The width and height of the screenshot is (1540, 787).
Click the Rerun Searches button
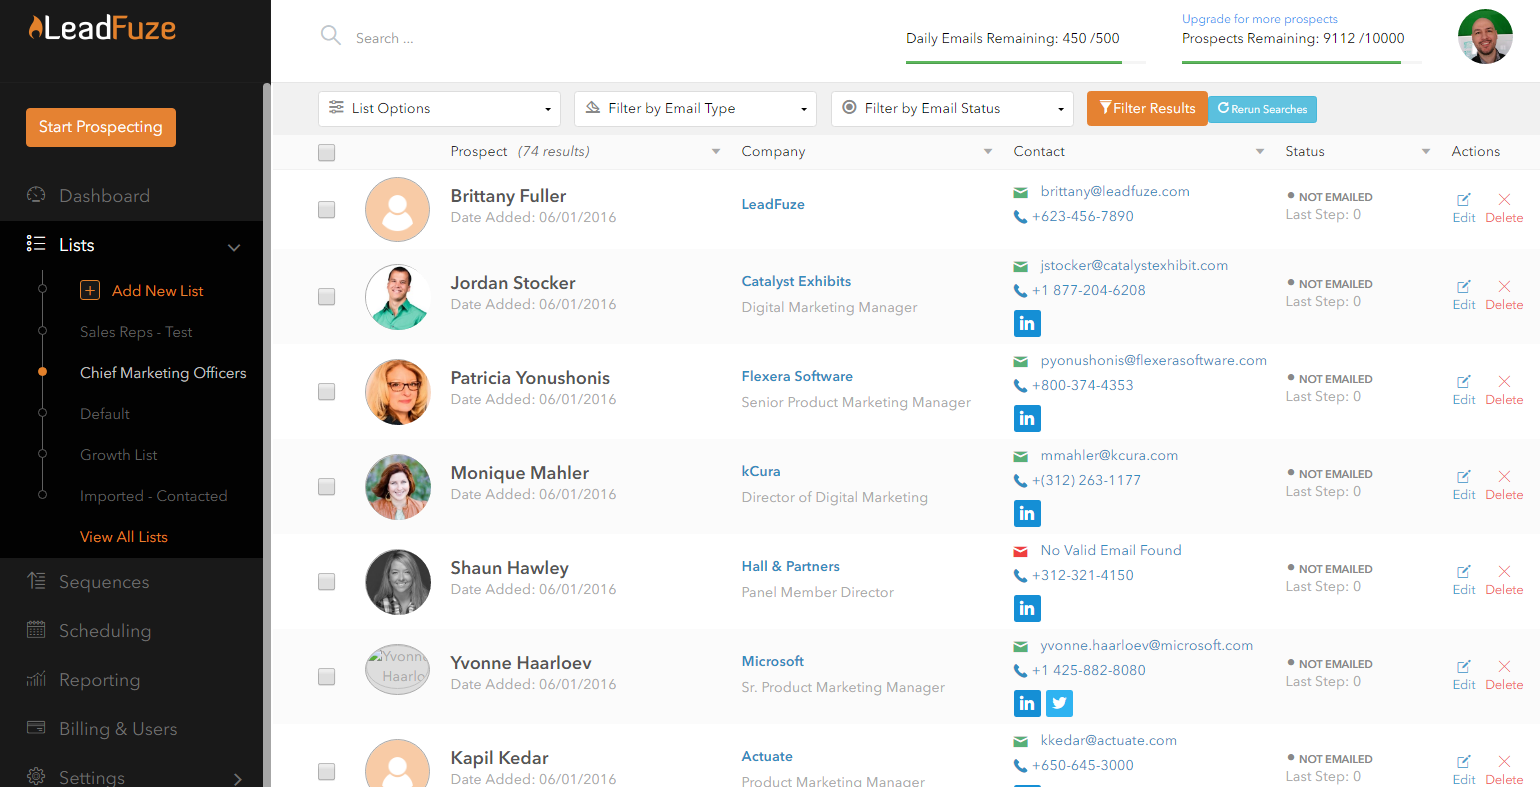click(x=1262, y=109)
